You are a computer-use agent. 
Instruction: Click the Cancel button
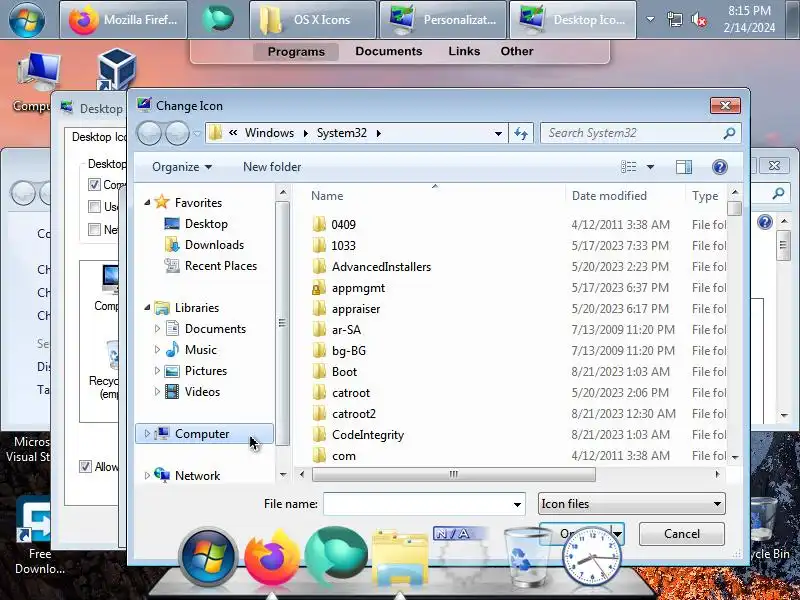coord(682,534)
